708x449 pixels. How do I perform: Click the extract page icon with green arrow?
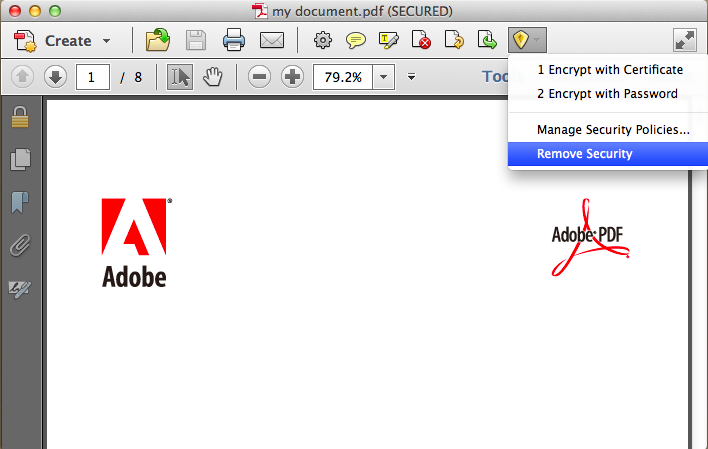click(487, 40)
